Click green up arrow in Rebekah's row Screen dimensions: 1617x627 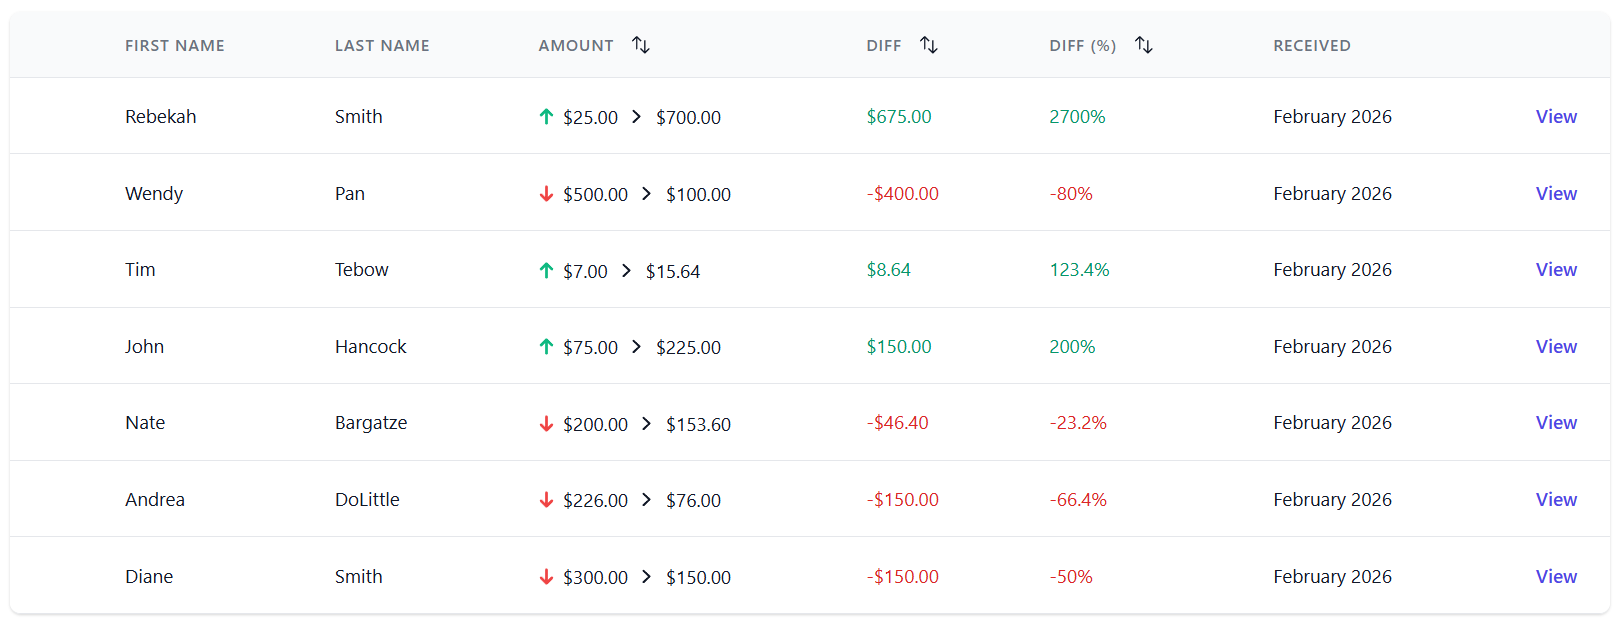coord(546,117)
